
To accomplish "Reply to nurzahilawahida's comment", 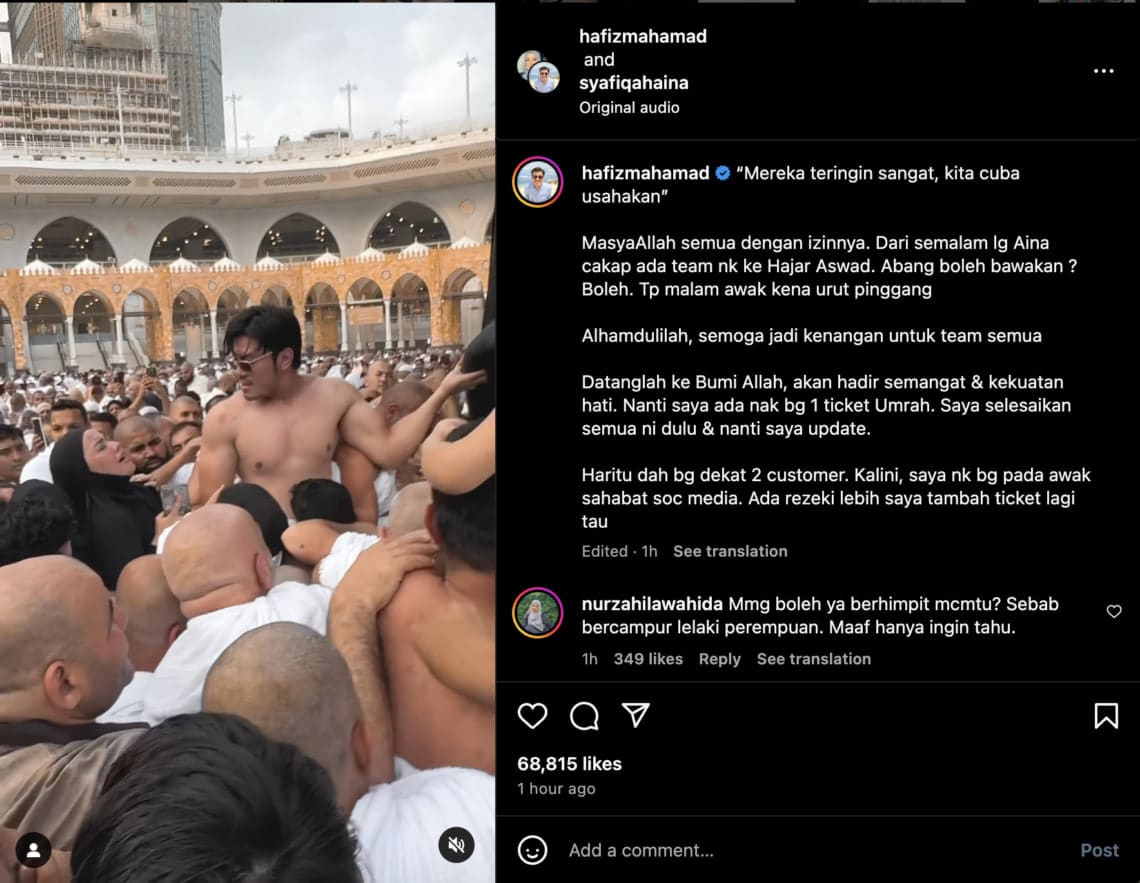I will pos(719,658).
